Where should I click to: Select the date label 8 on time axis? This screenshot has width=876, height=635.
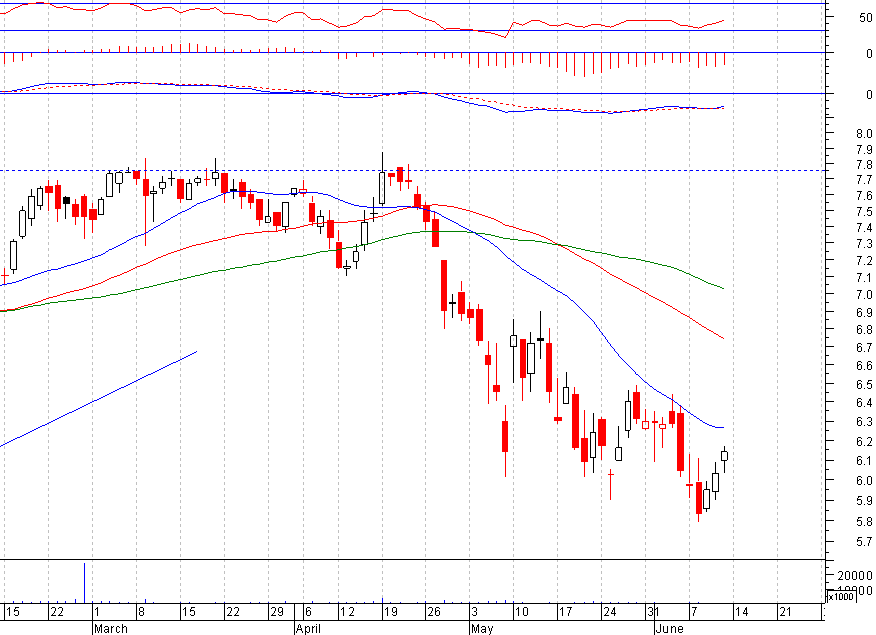(x=141, y=612)
